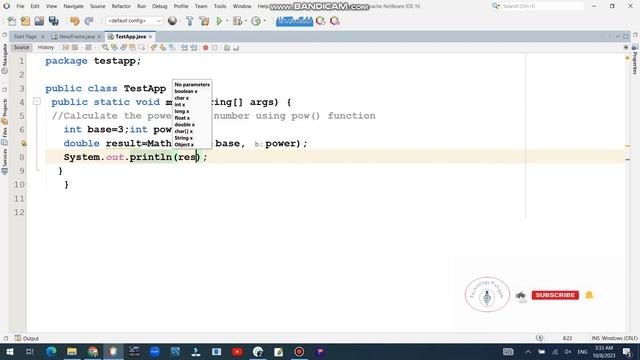
Task: Select the 'double x' parameter entry in popup
Action: coord(184,124)
